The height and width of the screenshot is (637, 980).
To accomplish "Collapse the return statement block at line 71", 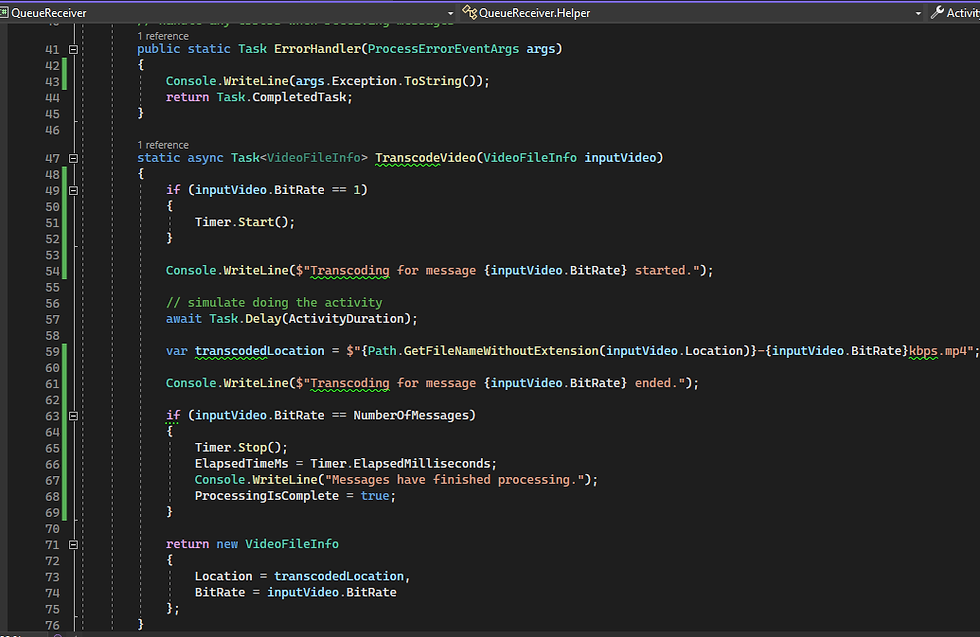I will pyautogui.click(x=73, y=544).
